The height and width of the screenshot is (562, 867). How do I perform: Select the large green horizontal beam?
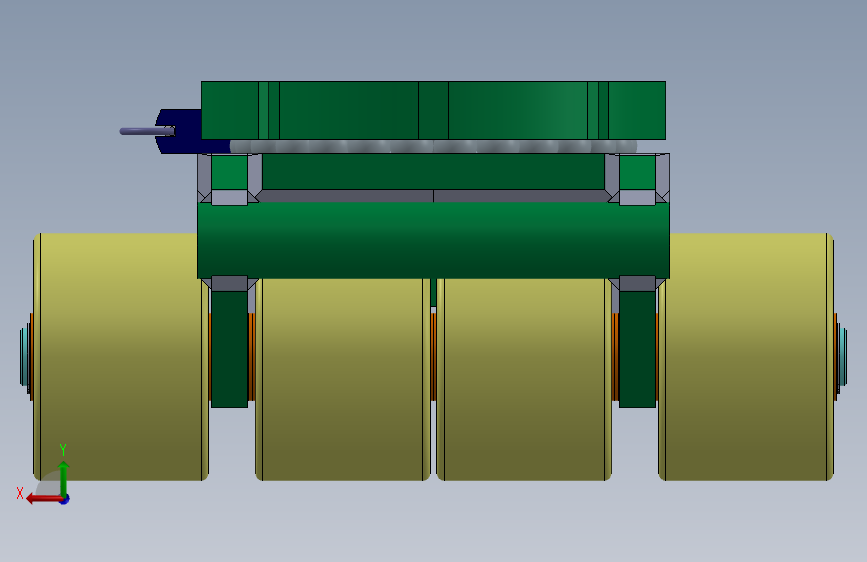(x=434, y=240)
